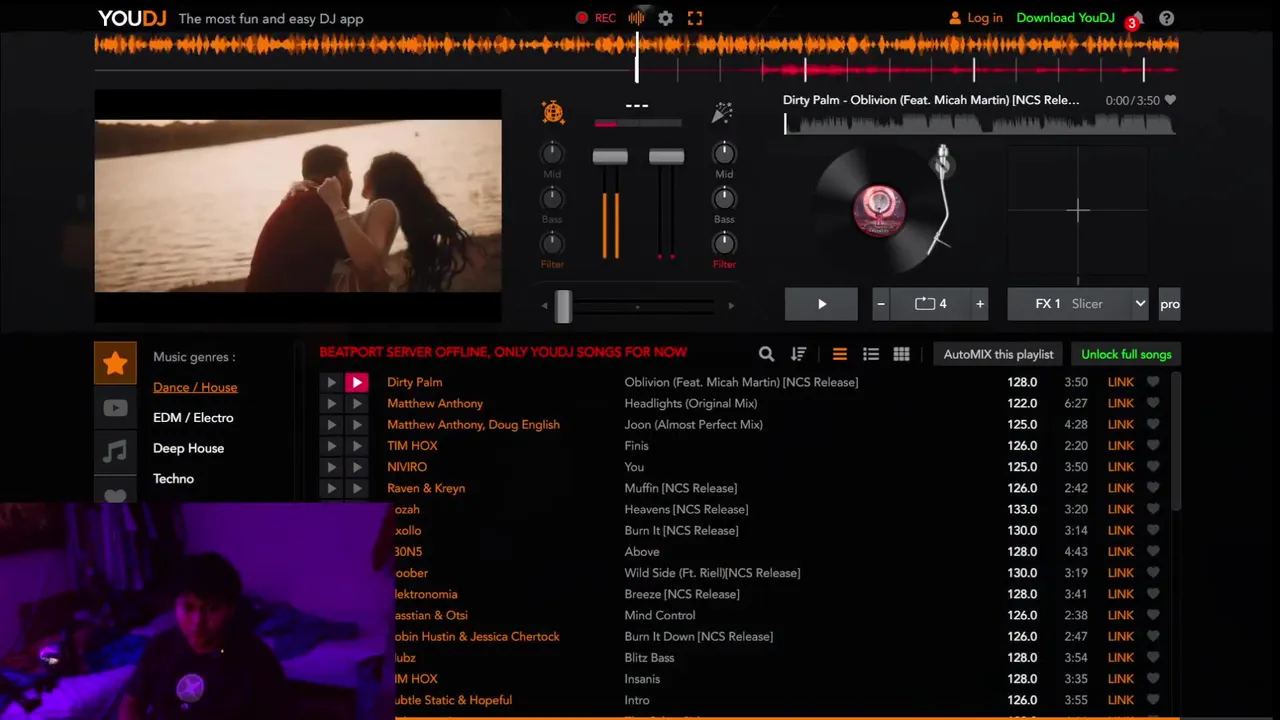Viewport: 1280px width, 720px height.
Task: Play the right deck with the play button
Action: (821, 304)
